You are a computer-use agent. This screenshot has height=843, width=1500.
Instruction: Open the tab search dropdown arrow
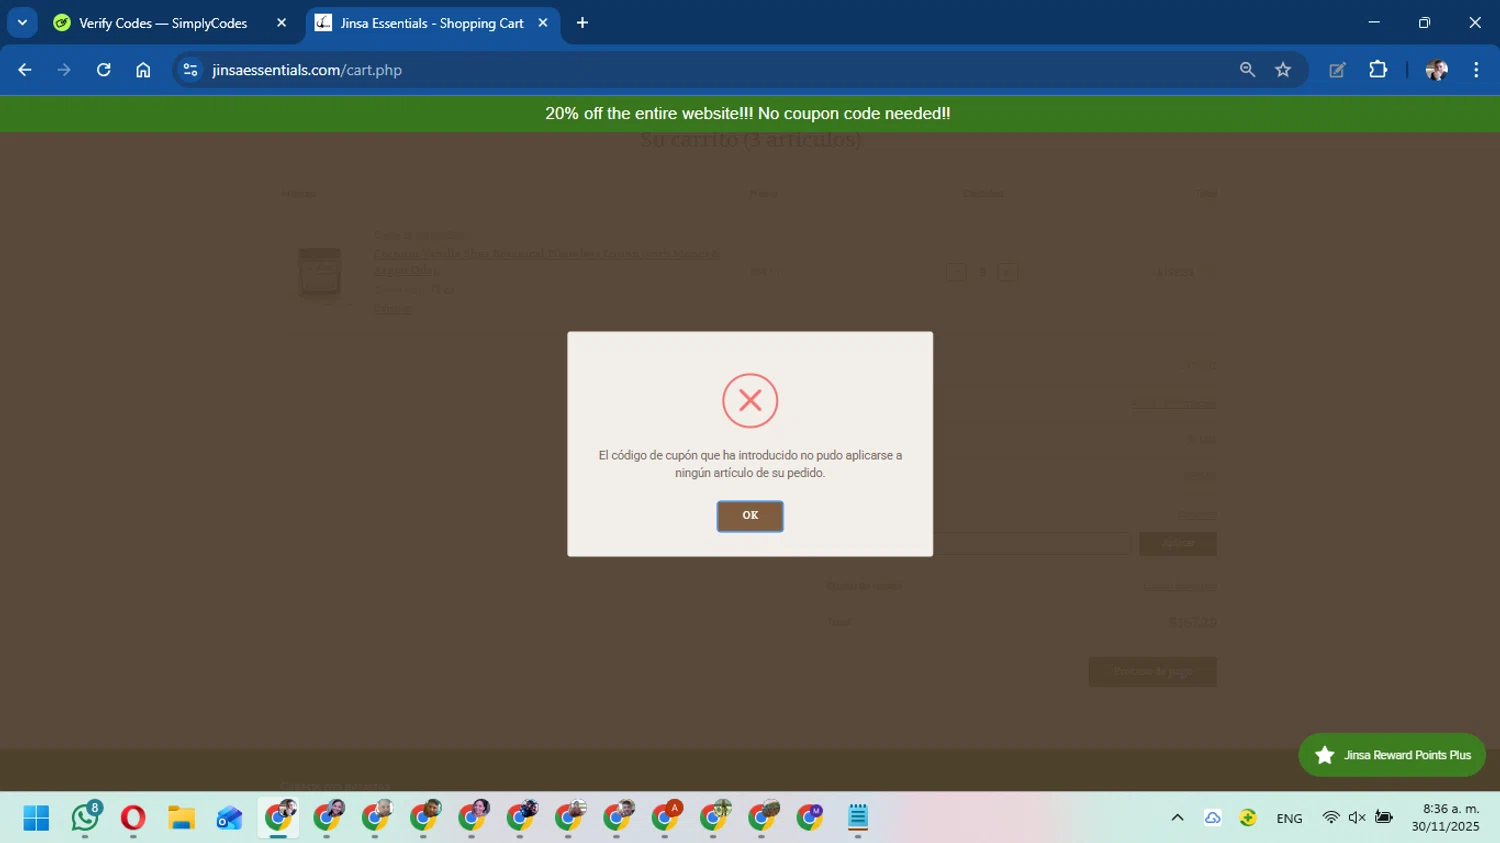point(22,22)
